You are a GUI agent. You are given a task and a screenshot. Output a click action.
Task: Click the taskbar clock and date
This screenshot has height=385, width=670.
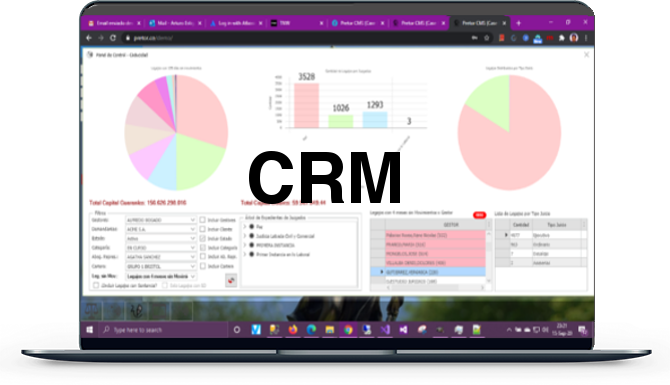pos(561,329)
